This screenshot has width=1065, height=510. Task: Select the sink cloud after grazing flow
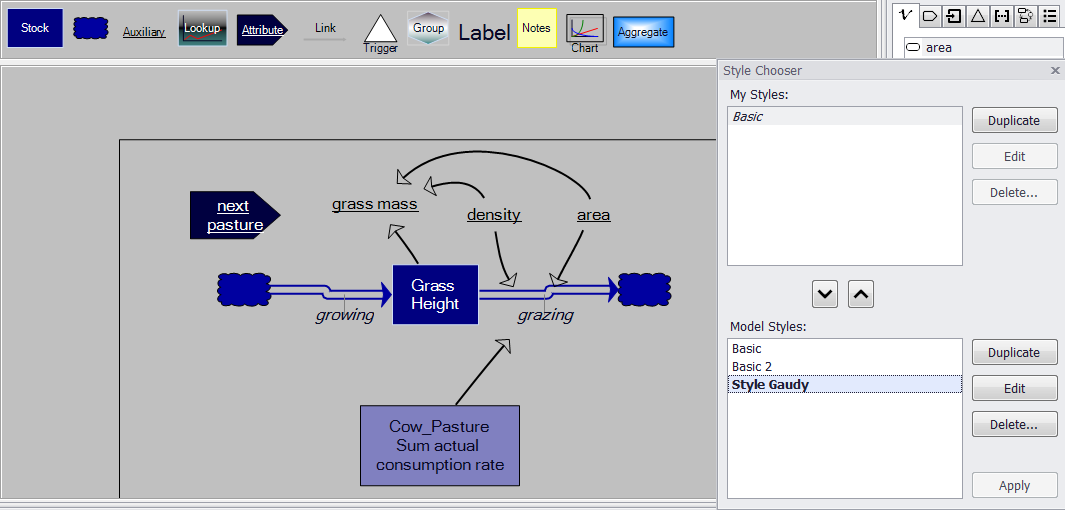(645, 290)
